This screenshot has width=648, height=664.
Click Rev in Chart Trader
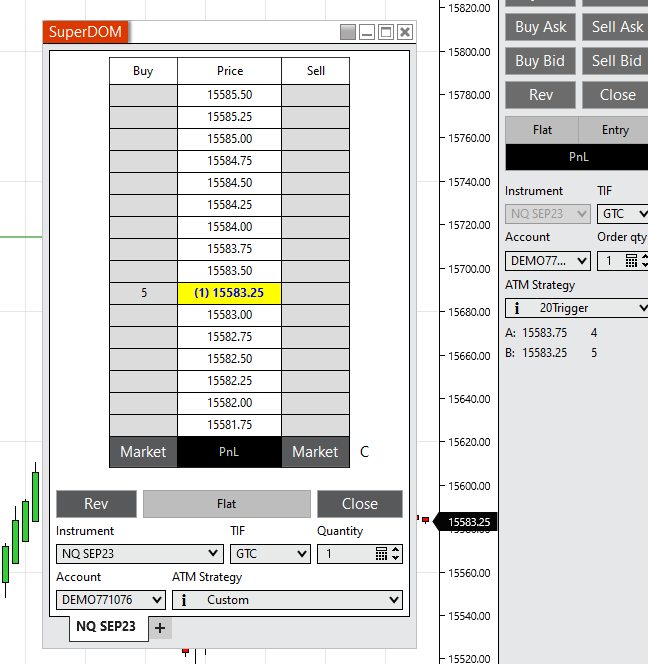click(540, 95)
